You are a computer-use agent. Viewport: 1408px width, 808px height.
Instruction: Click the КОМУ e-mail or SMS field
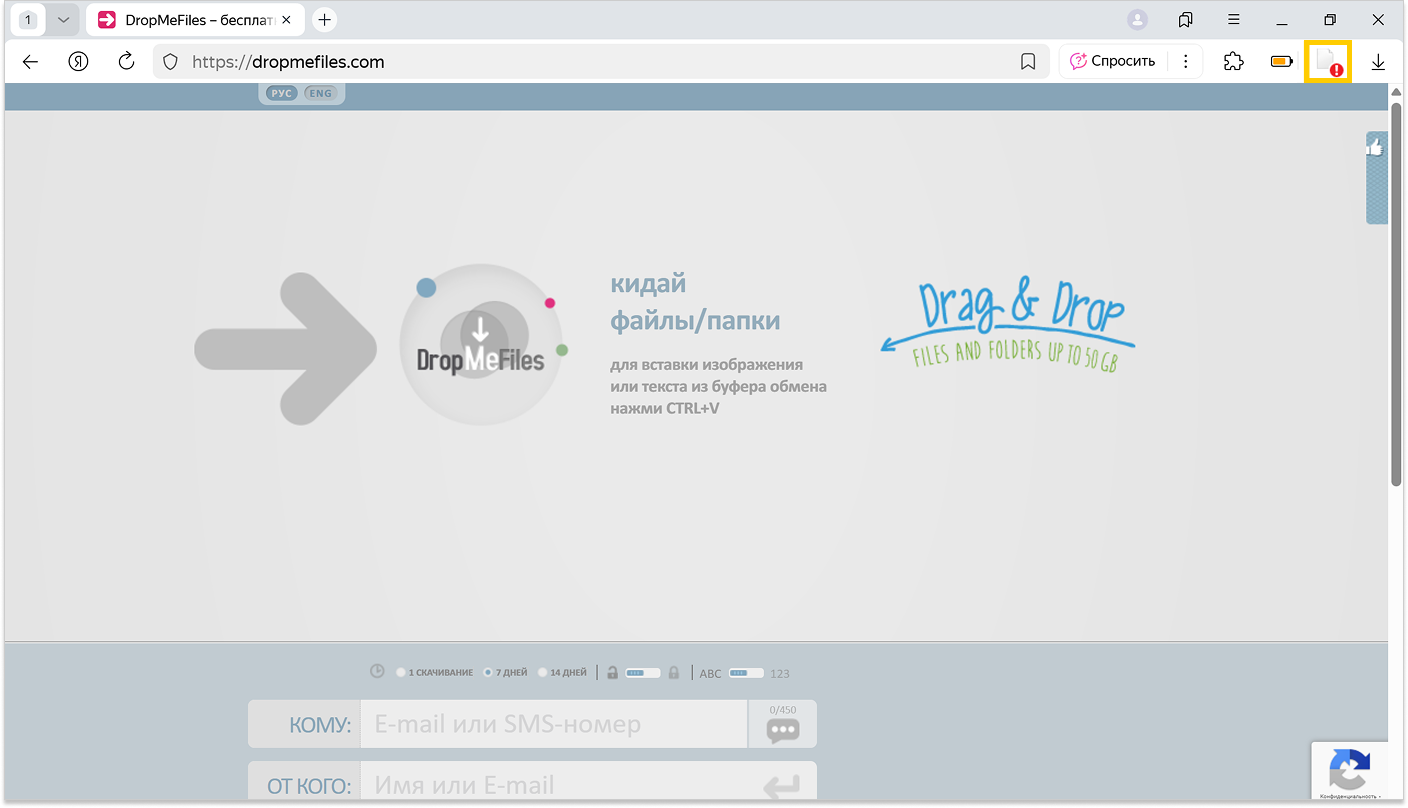pos(555,724)
